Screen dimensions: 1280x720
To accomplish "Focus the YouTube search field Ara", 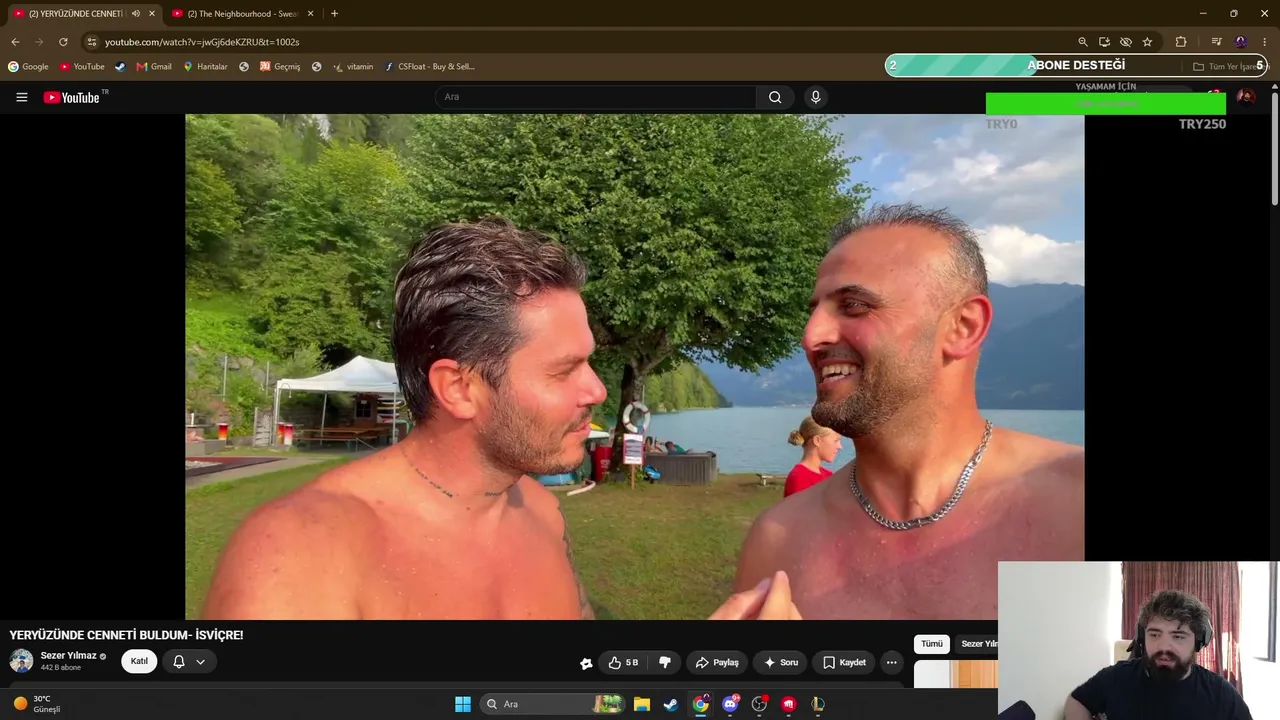I will click(595, 97).
